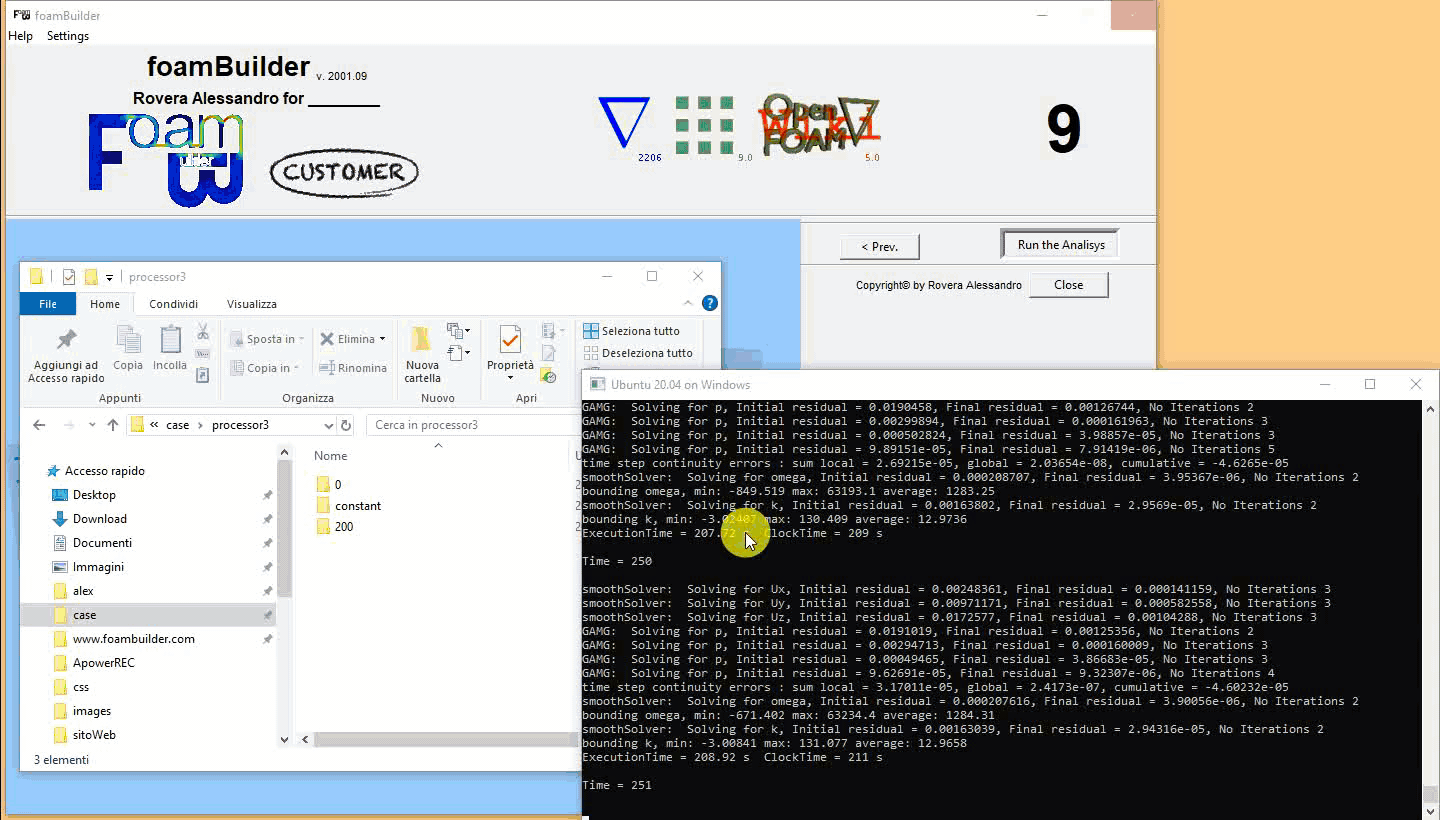The height and width of the screenshot is (820, 1440).
Task: Click the Edit icon in Apri group
Action: 548,353
